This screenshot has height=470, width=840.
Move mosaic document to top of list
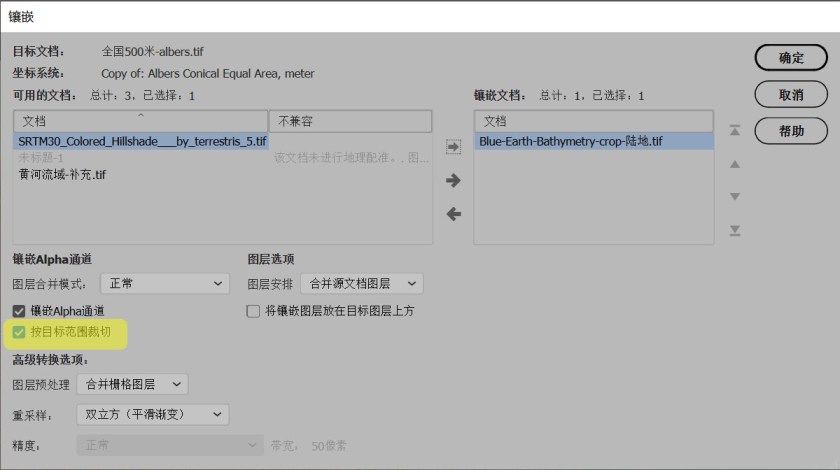tap(735, 130)
